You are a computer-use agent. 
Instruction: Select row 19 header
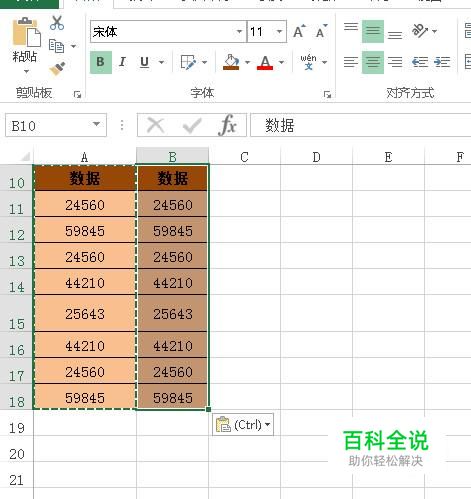click(x=16, y=423)
